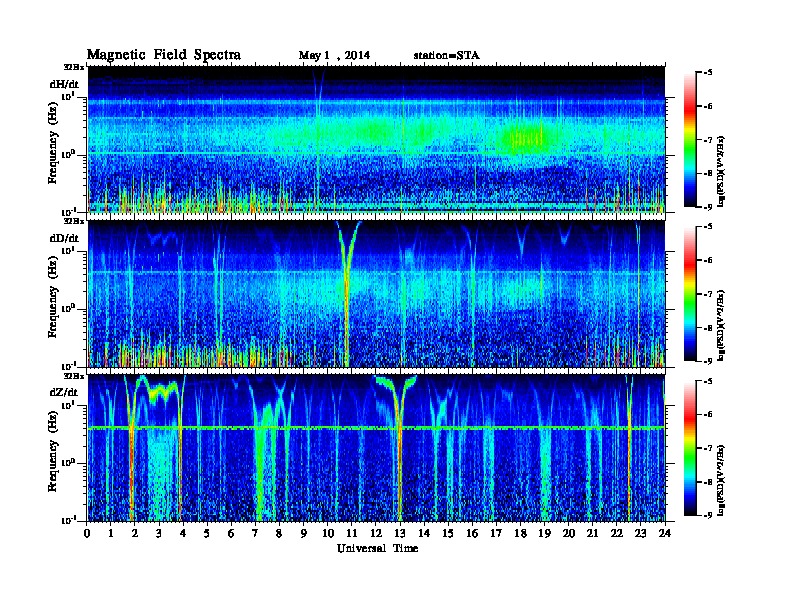This screenshot has height=612, width=792.
Task: Click the log(PSD) label beside dZ/dt colorbar
Action: pyautogui.click(x=721, y=479)
